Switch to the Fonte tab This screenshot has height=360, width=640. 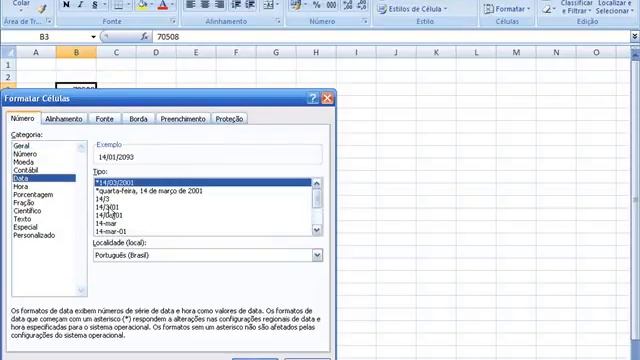tap(104, 119)
